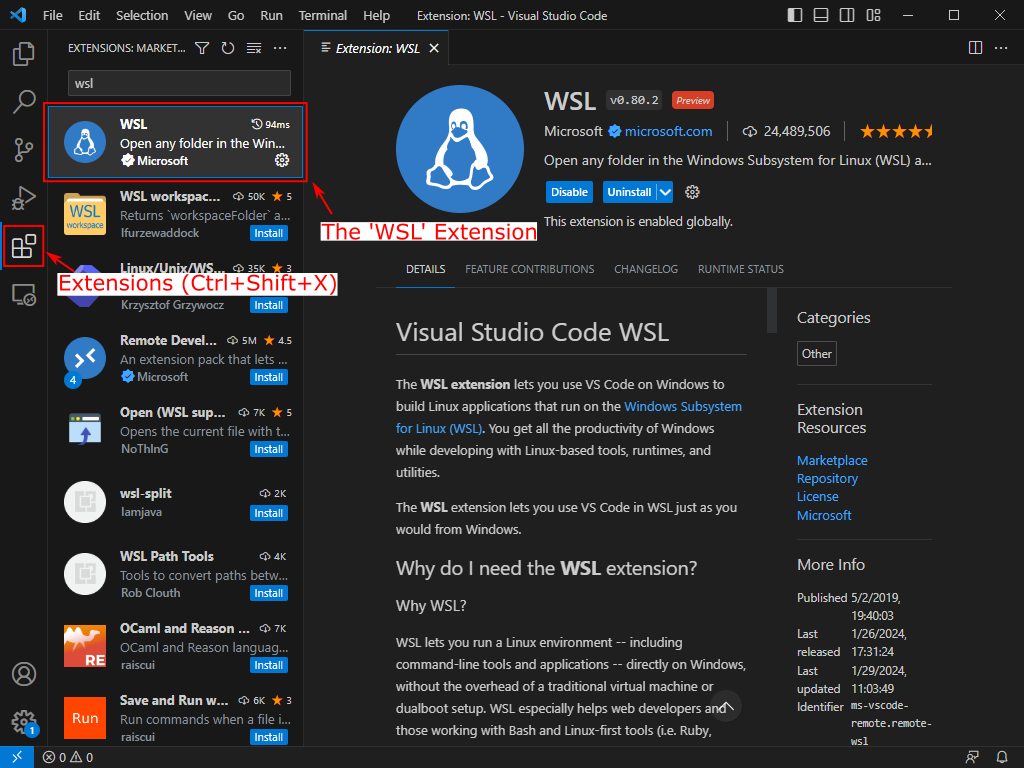This screenshot has width=1024, height=768.
Task: Open Customize Layout in title bar
Action: point(873,15)
